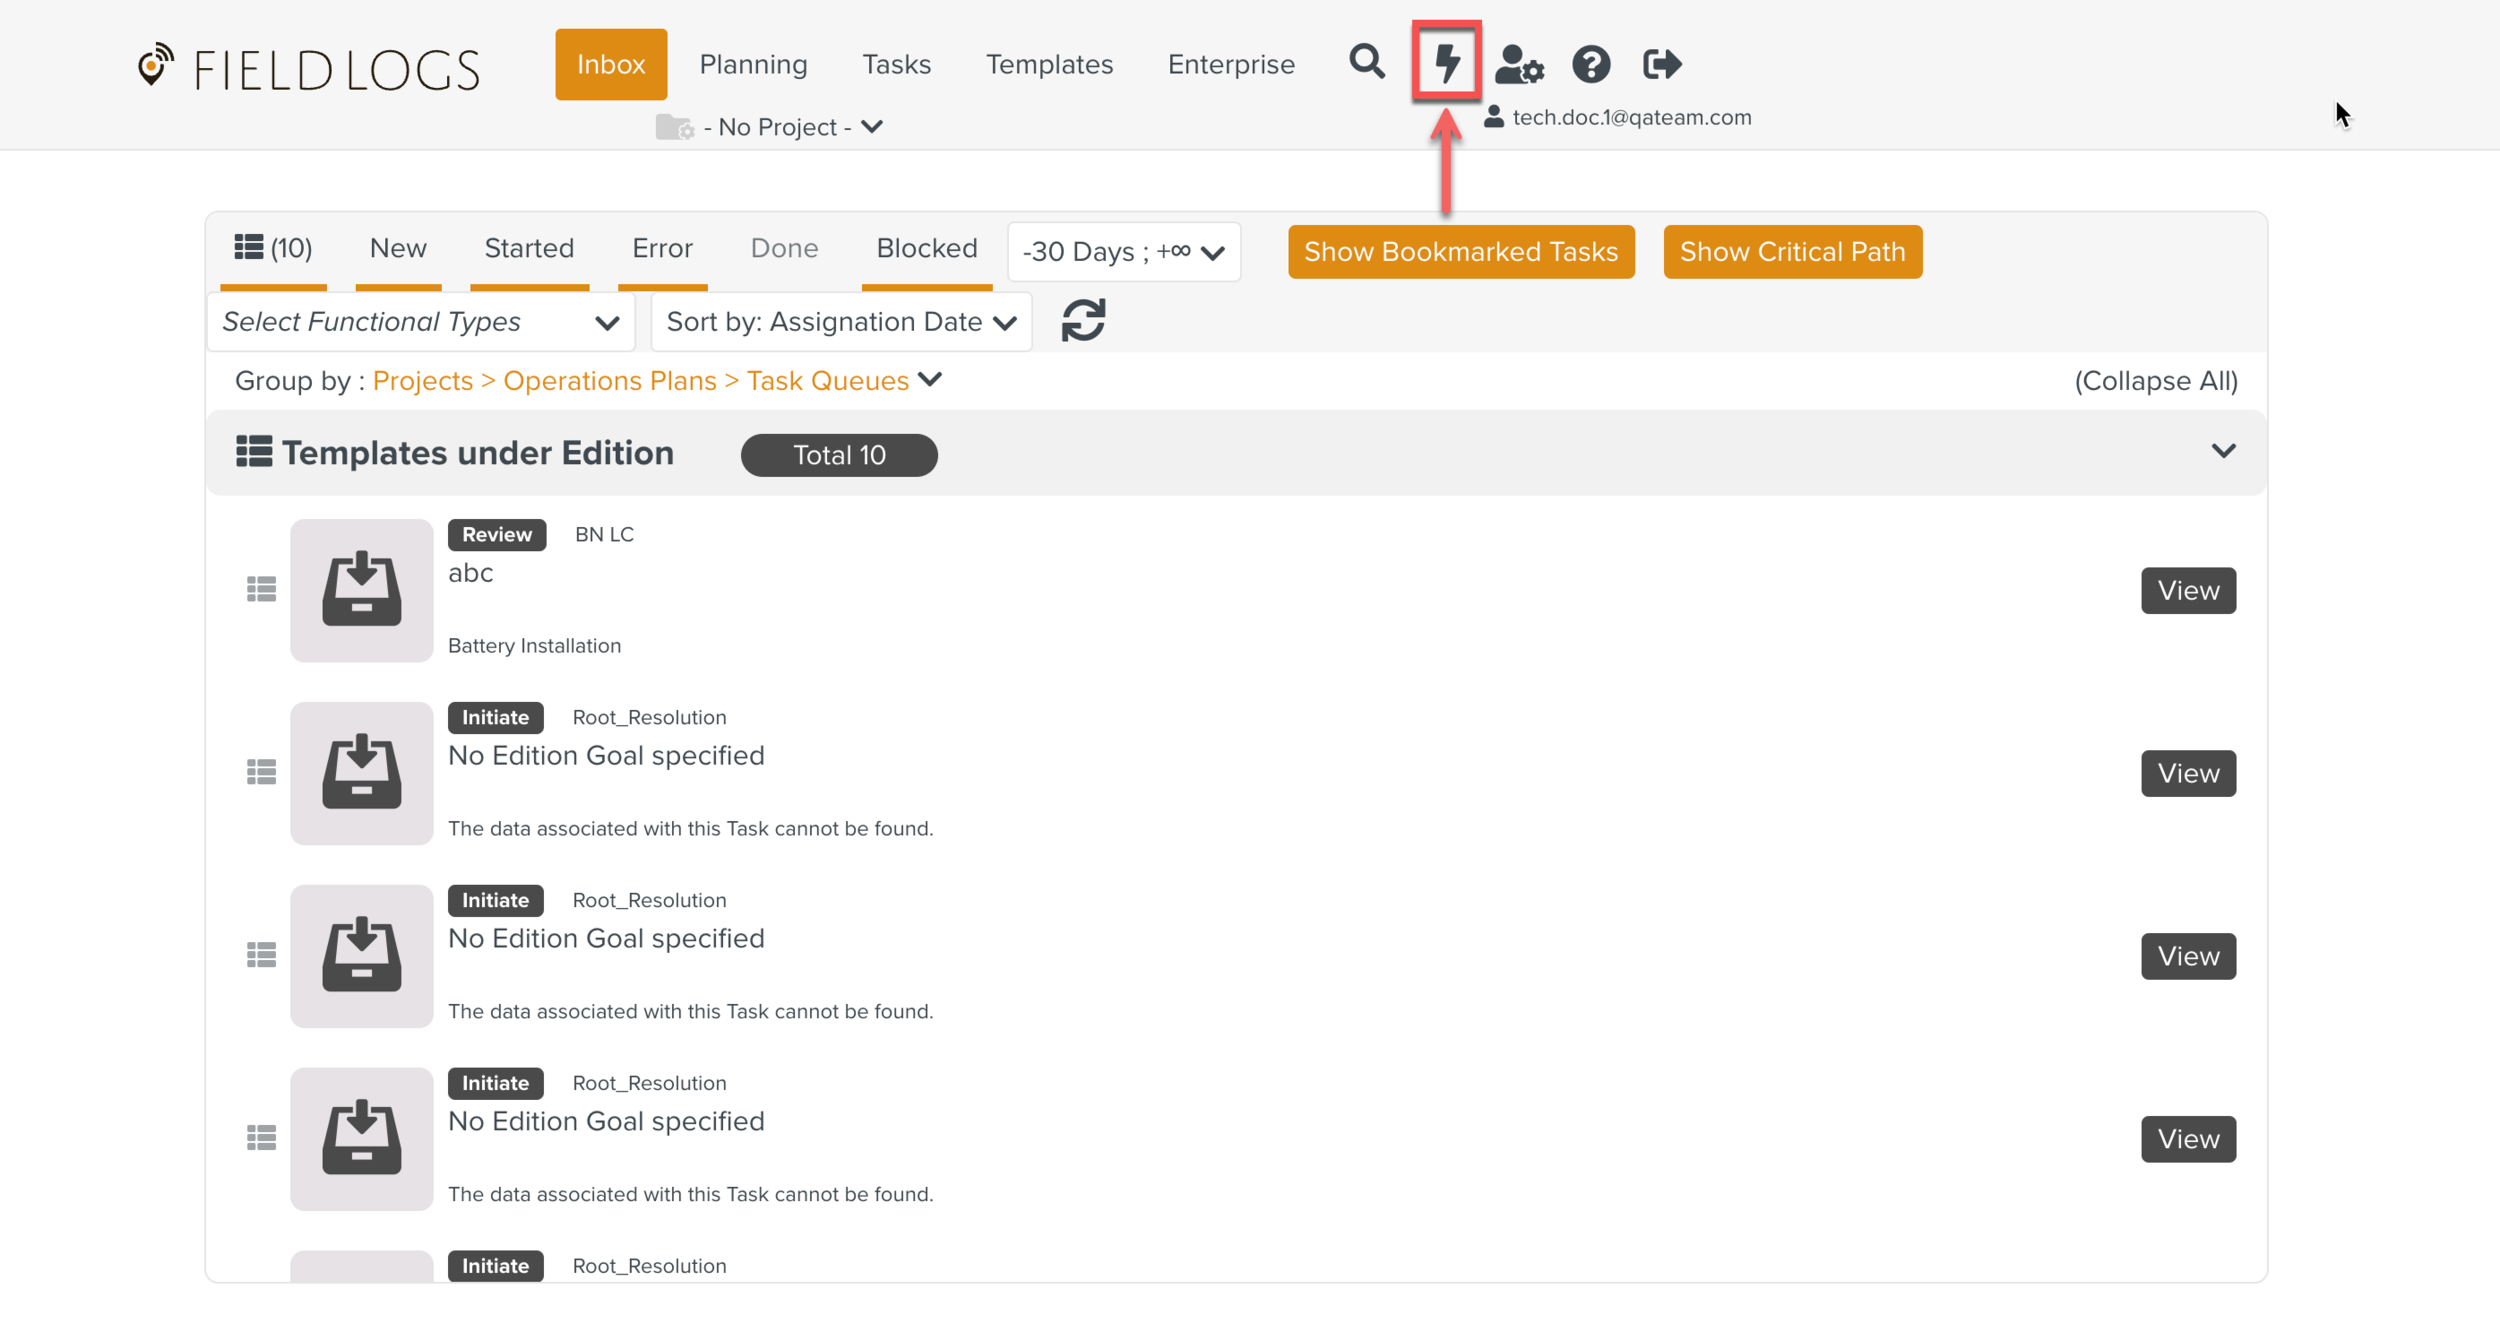Open search with the magnifier icon
The width and height of the screenshot is (2500, 1341).
coord(1366,63)
